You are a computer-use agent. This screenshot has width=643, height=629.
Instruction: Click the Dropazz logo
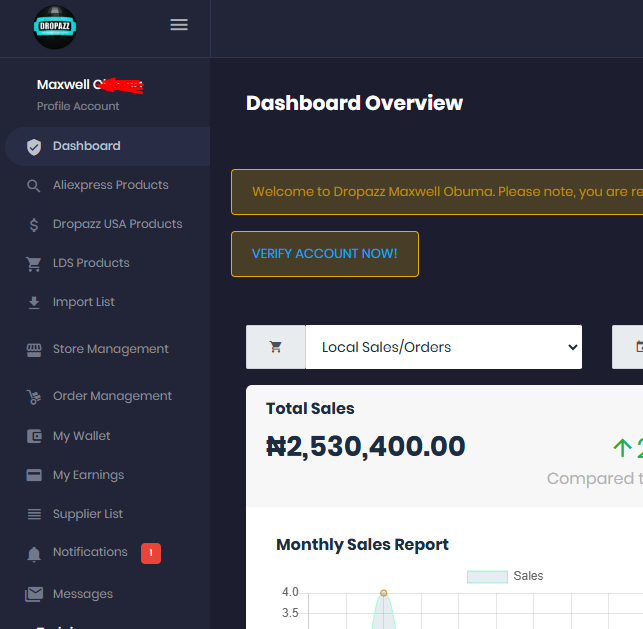pos(54,27)
